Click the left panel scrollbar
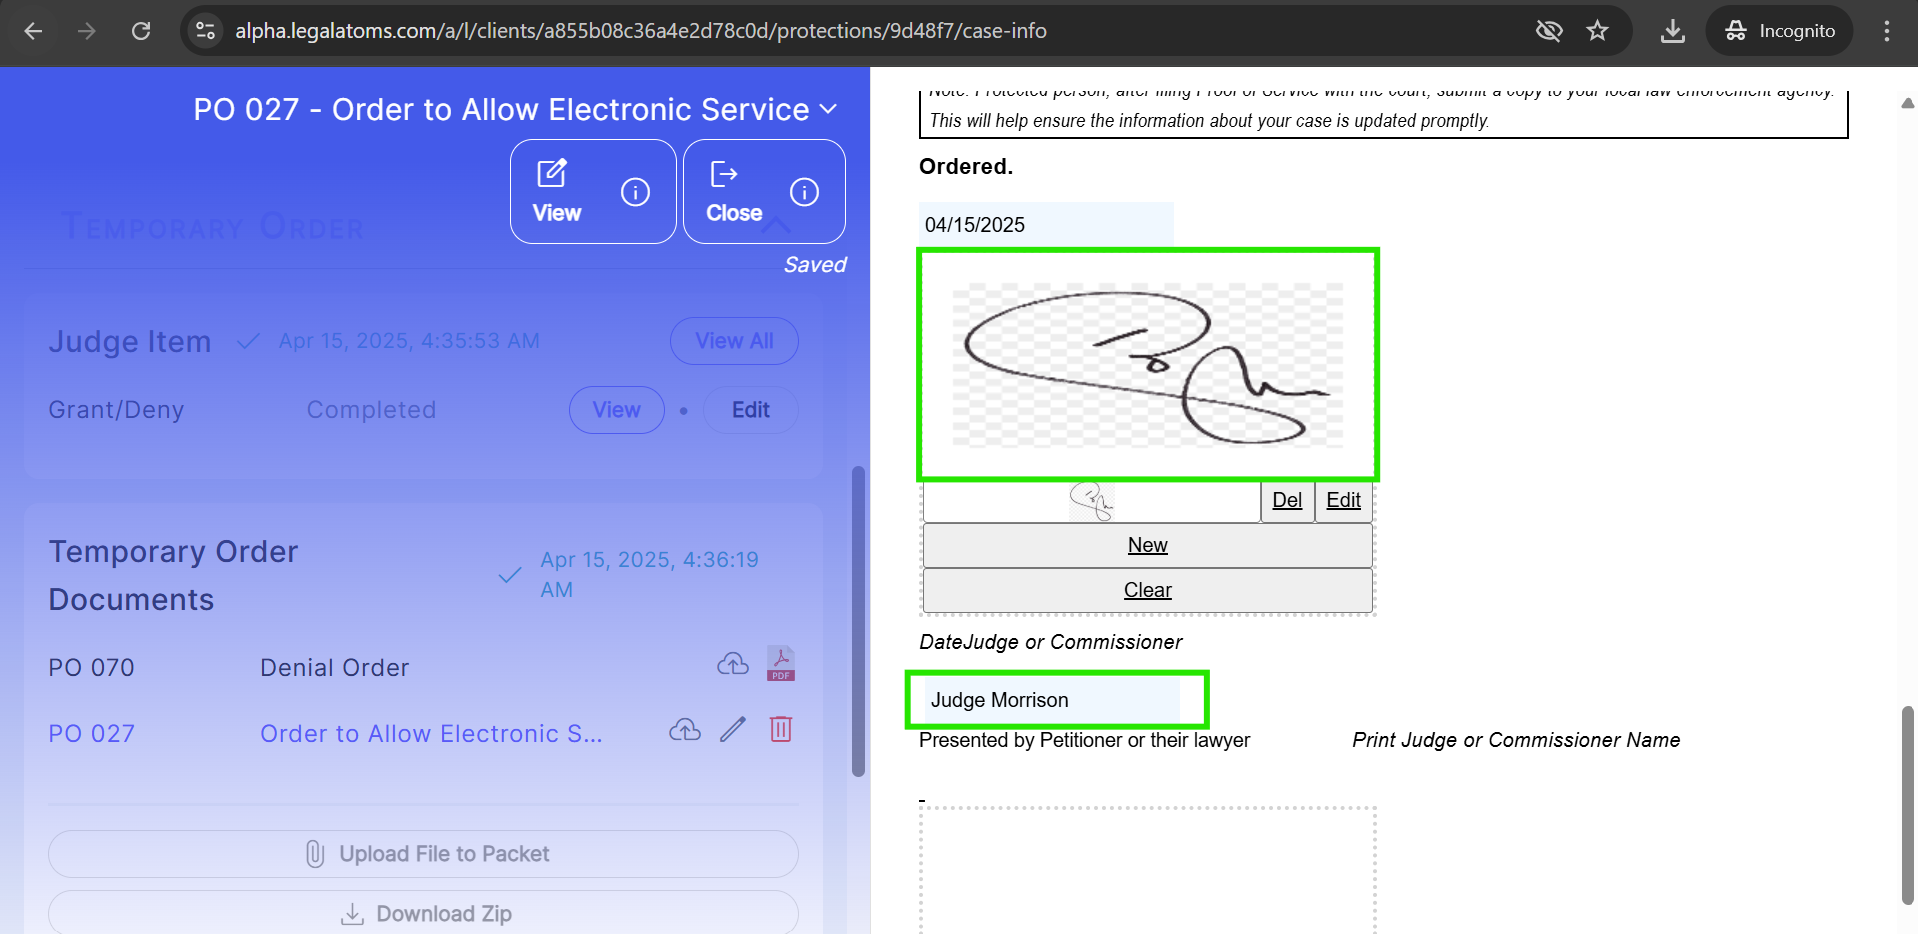Screen dimensions: 1918x934 [x=858, y=621]
